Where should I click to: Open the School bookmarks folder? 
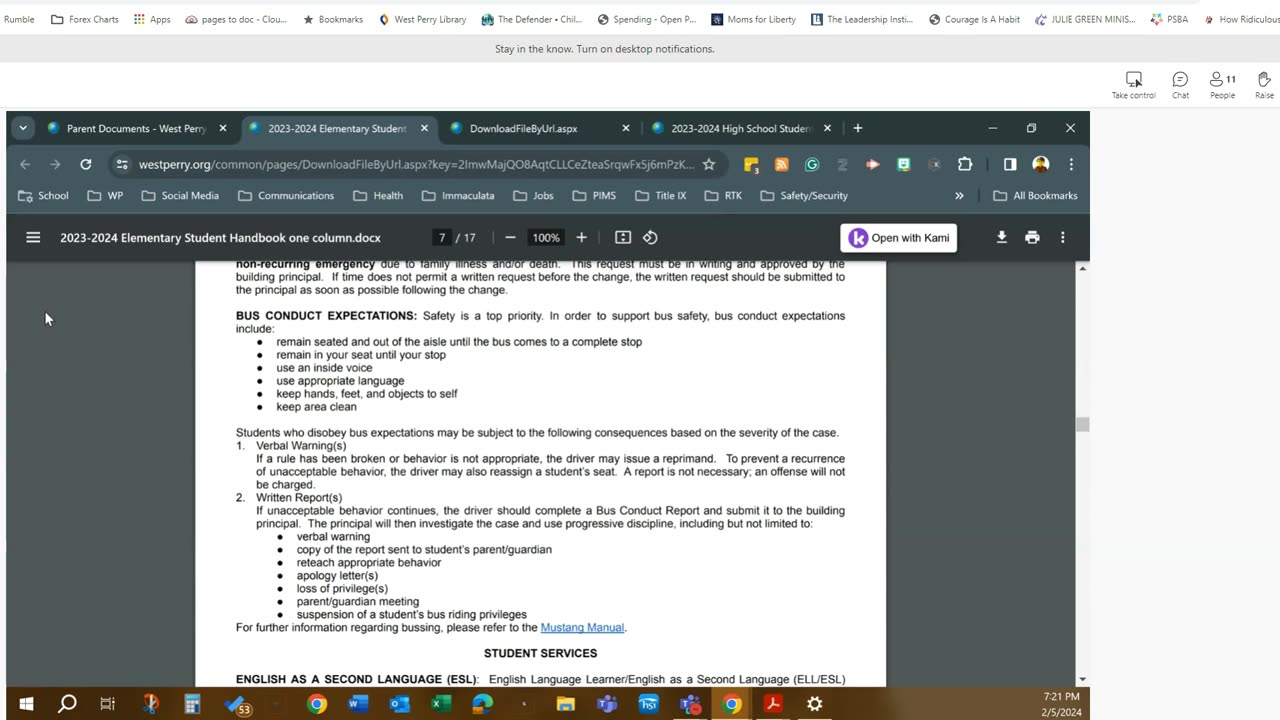pos(44,196)
